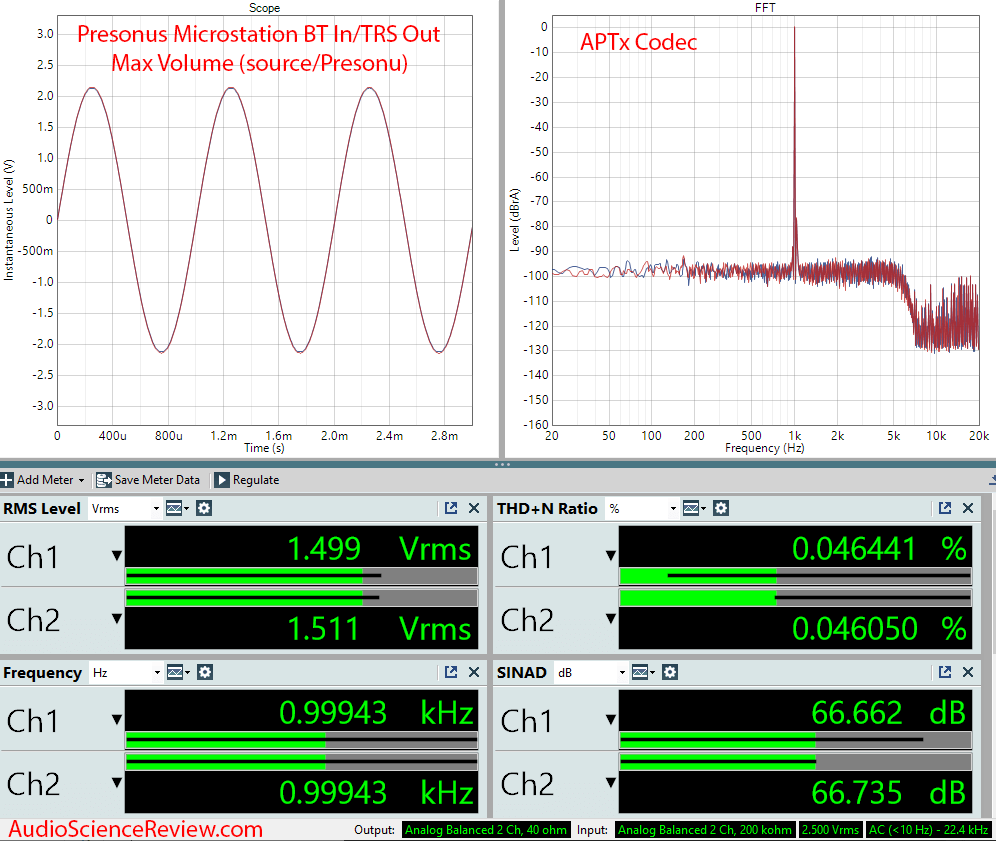Image resolution: width=996 pixels, height=841 pixels.
Task: Expand the Ch1 arrow in the THD+N Ratio meter
Action: pos(611,556)
